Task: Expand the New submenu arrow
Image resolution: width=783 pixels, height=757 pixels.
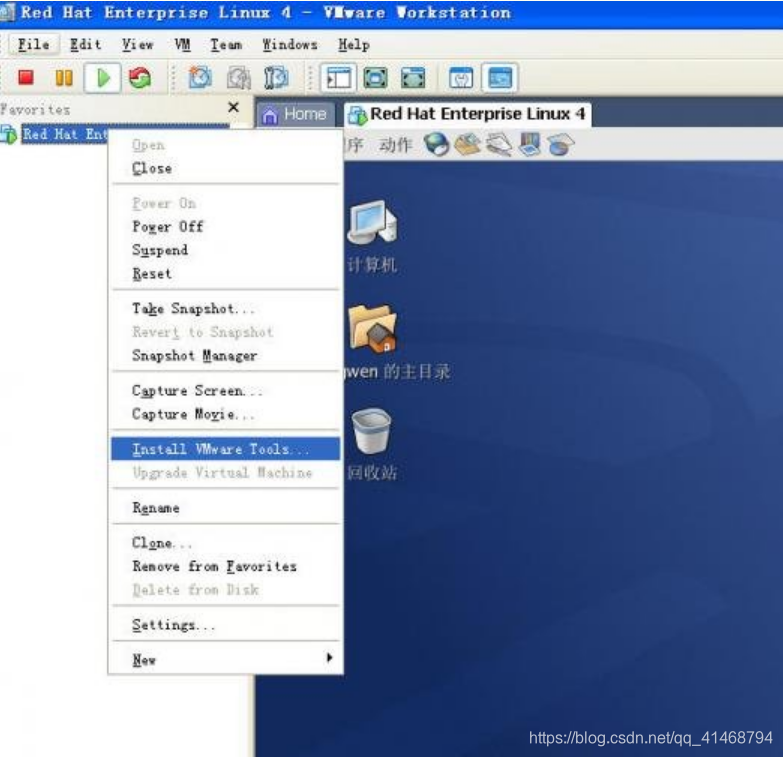Action: coord(329,658)
